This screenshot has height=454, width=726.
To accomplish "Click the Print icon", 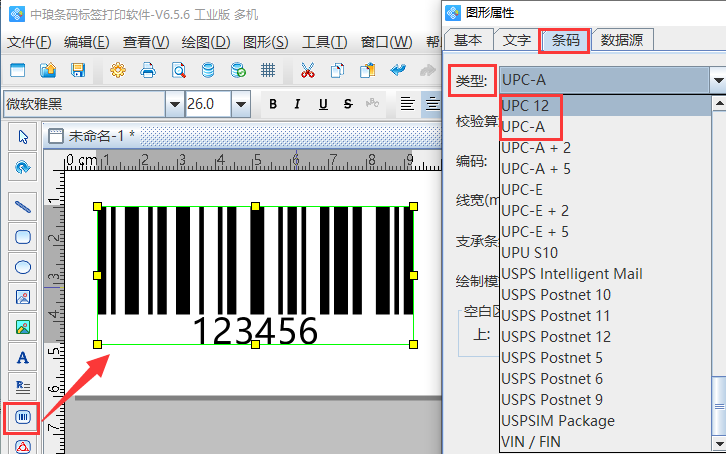I will [x=148, y=70].
